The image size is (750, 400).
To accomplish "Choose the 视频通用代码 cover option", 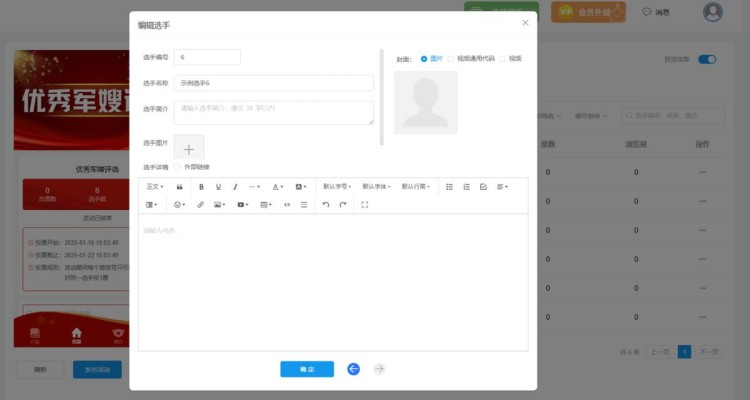I will tap(451, 59).
